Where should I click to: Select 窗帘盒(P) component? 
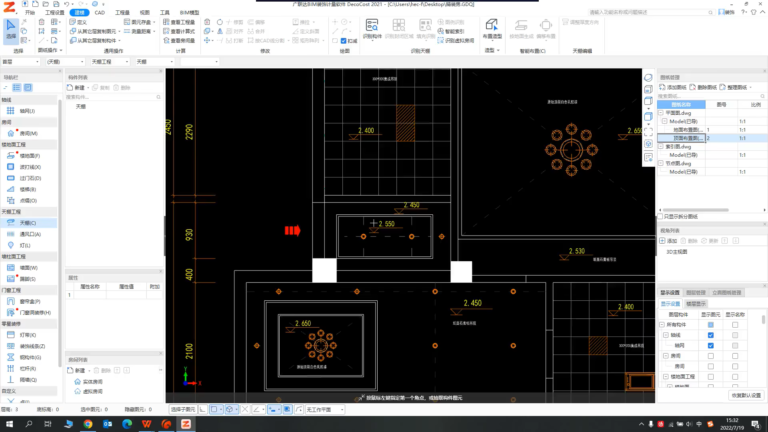click(24, 302)
